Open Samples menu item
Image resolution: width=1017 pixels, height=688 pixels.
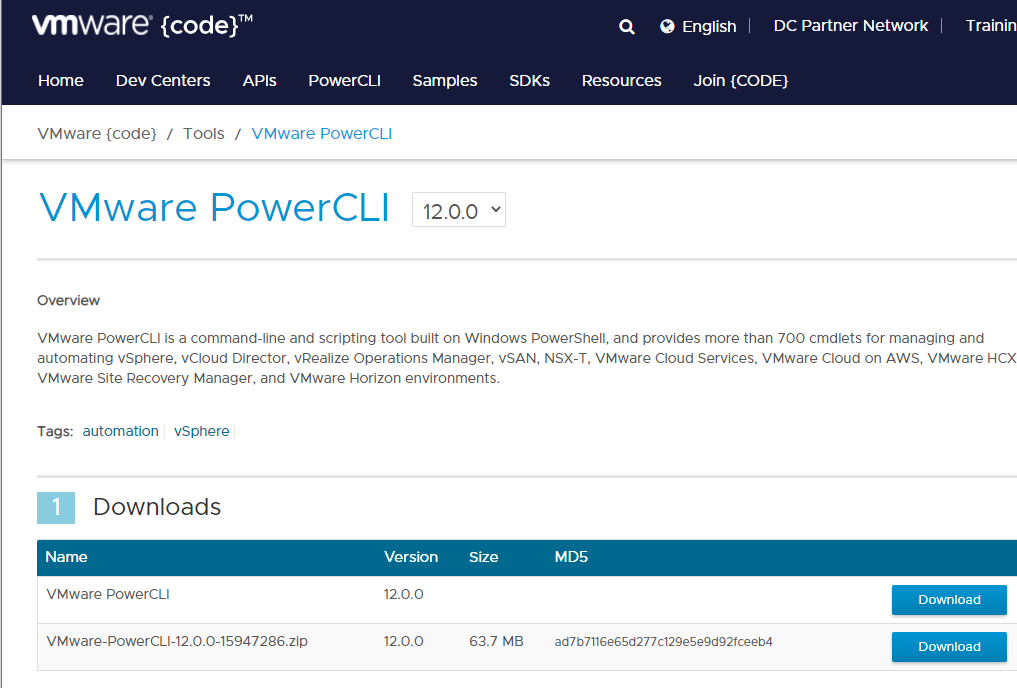(x=445, y=80)
